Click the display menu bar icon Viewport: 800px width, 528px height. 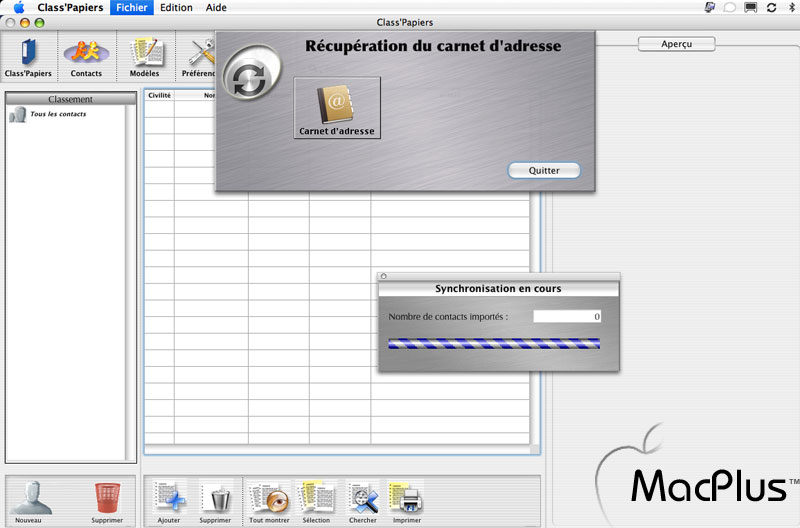(751, 7)
